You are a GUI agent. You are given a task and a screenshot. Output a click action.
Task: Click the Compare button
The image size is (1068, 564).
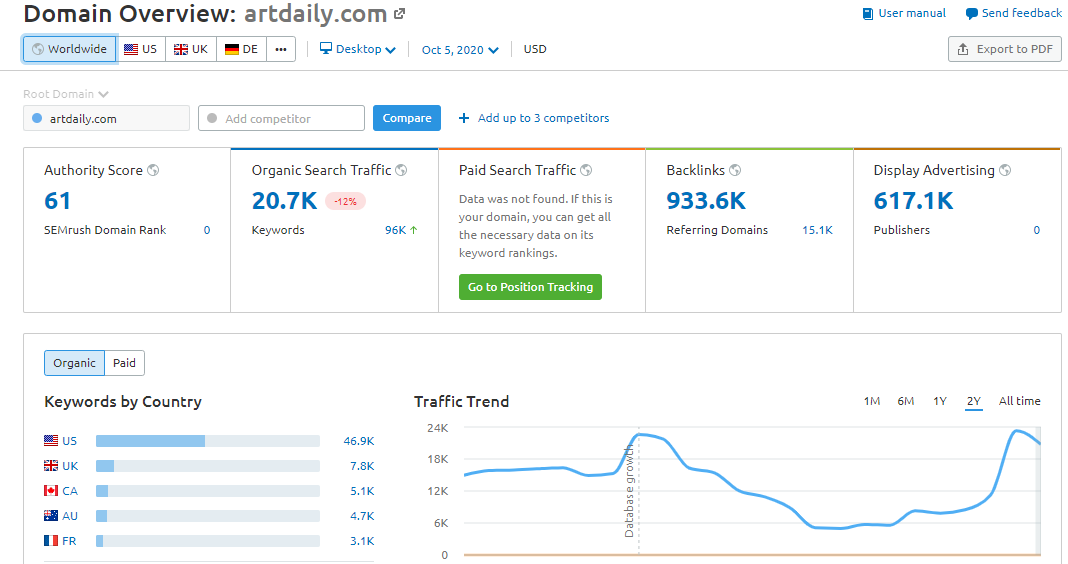pyautogui.click(x=407, y=118)
